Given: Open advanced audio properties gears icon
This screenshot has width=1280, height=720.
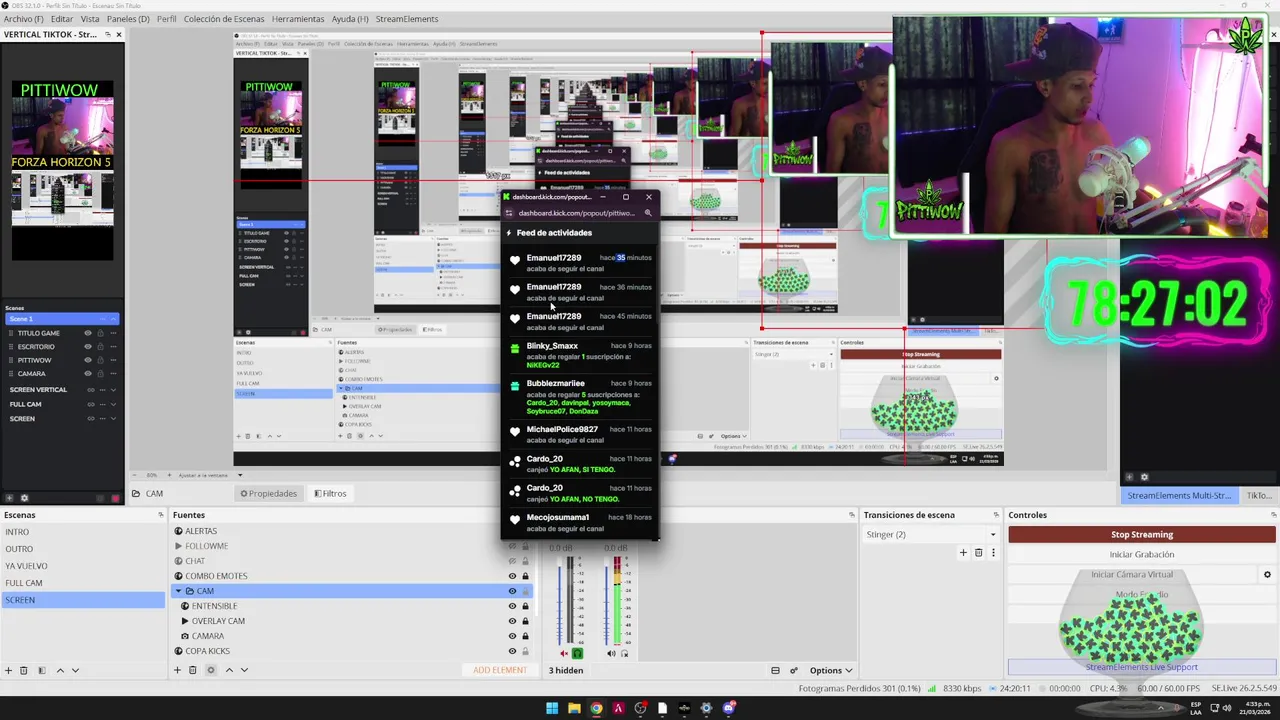Looking at the screenshot, I should (x=794, y=670).
